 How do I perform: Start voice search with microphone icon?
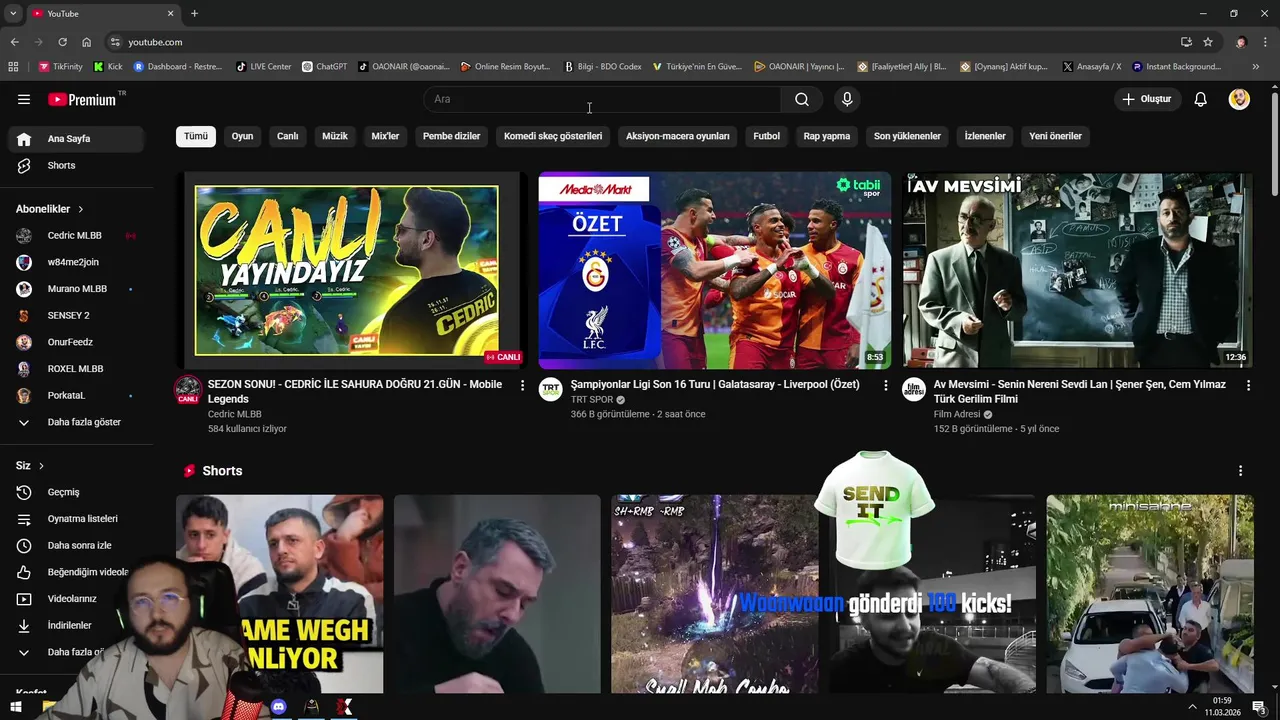pyautogui.click(x=847, y=99)
